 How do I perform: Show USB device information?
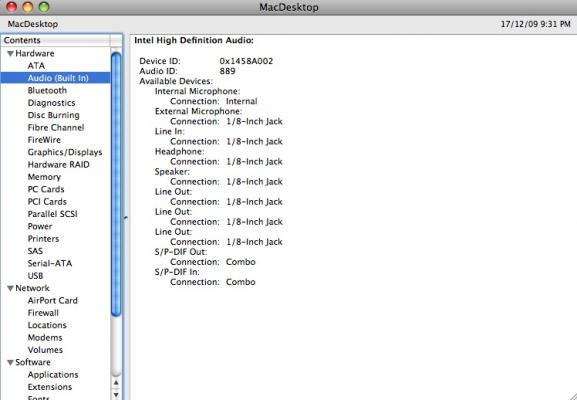[x=35, y=276]
